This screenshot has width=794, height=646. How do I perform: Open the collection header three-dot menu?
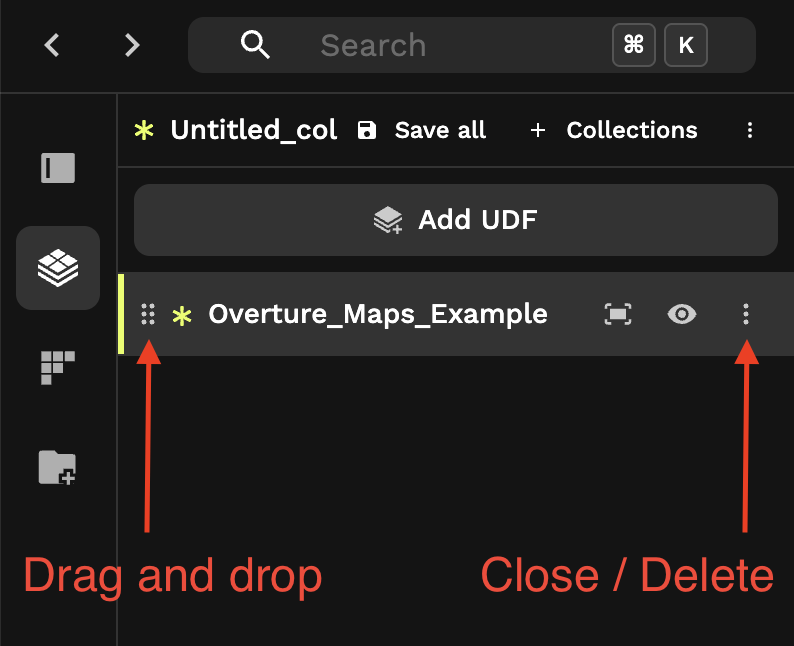coord(750,130)
